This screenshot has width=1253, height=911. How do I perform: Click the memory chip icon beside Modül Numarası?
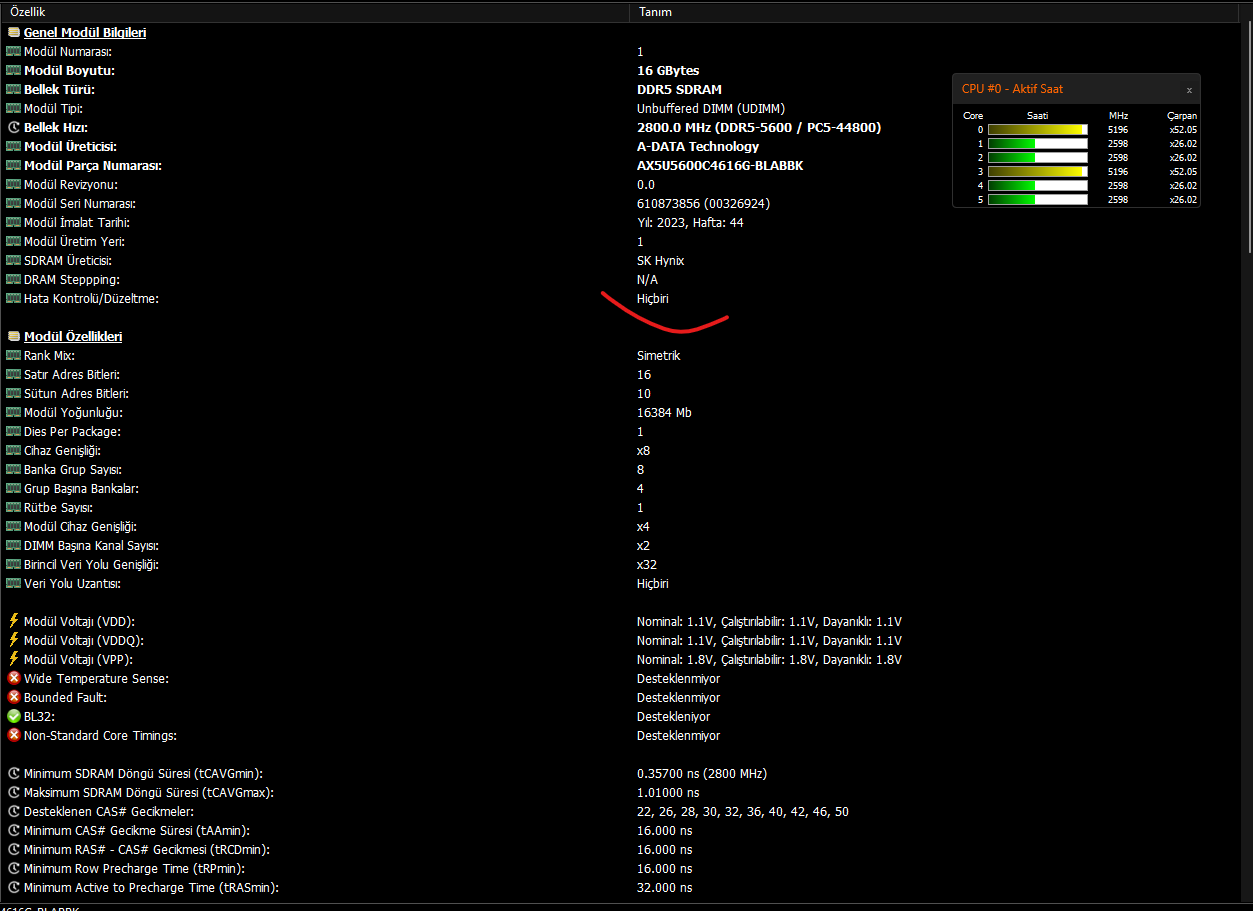[x=14, y=51]
